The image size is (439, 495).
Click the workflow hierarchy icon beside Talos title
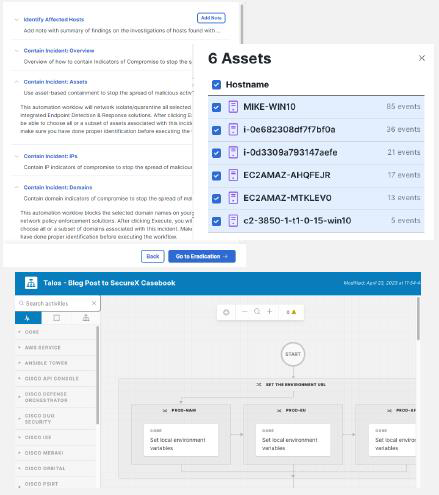[31, 283]
